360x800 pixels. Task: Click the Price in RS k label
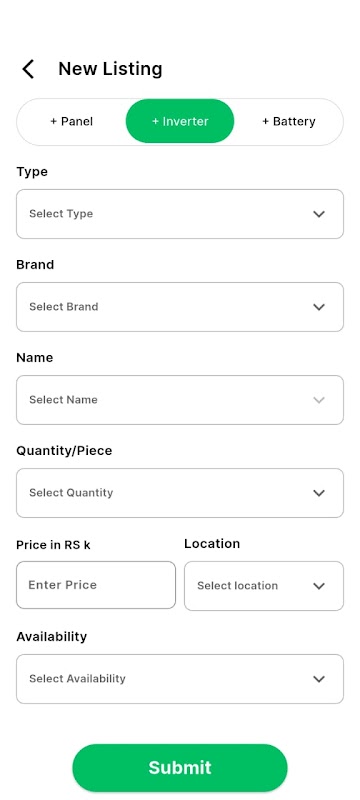(54, 545)
